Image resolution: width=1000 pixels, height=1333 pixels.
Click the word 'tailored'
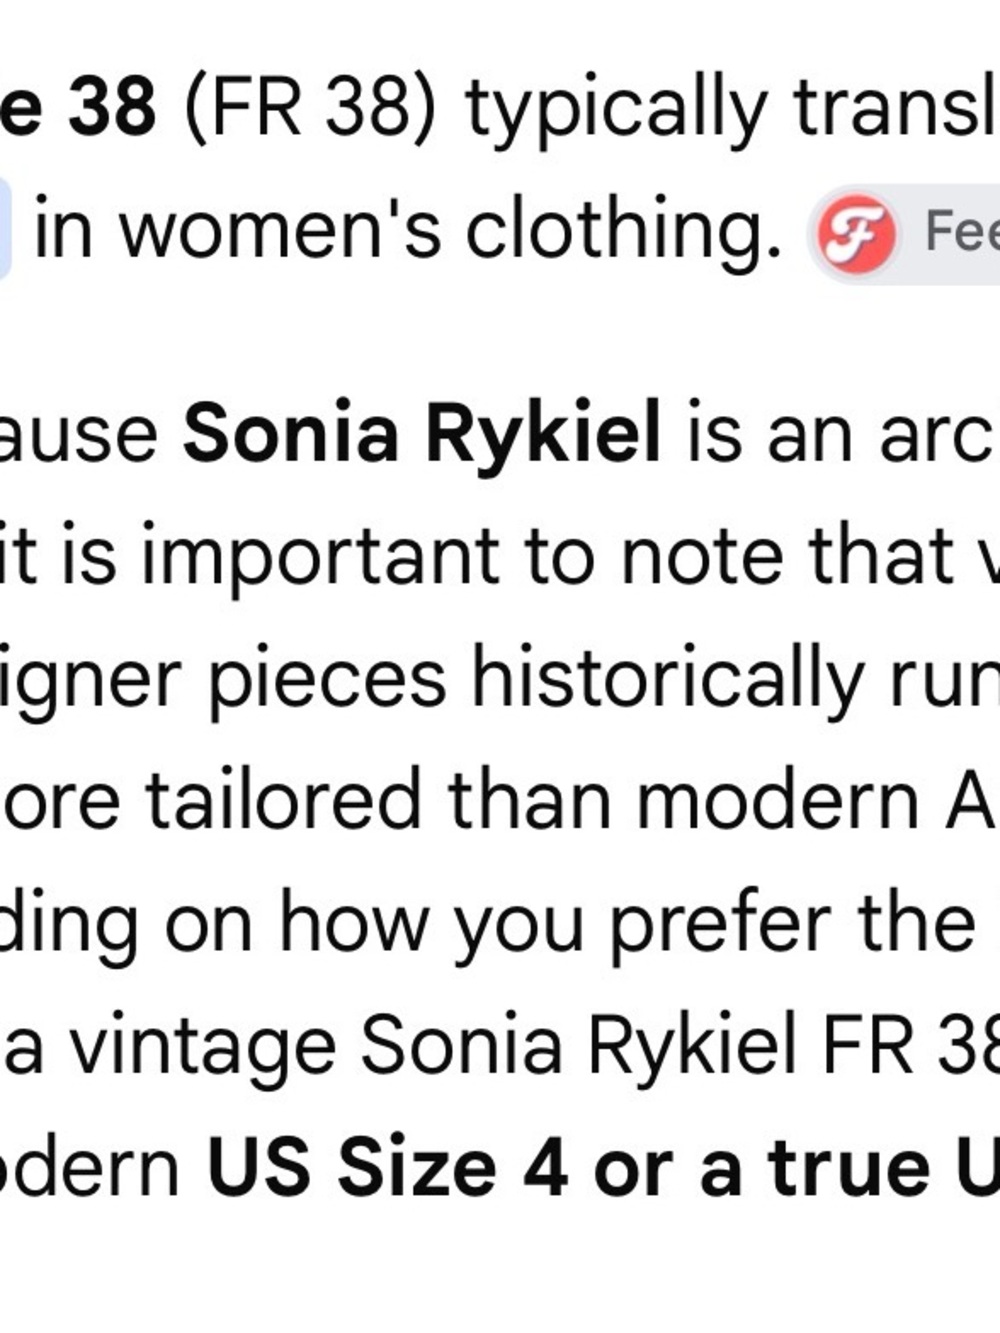coord(284,800)
